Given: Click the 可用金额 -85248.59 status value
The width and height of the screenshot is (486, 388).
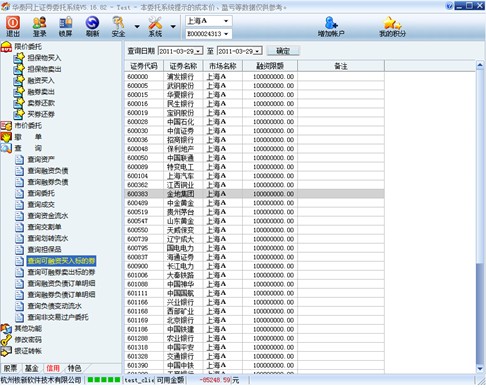Looking at the screenshot, I should point(215,380).
